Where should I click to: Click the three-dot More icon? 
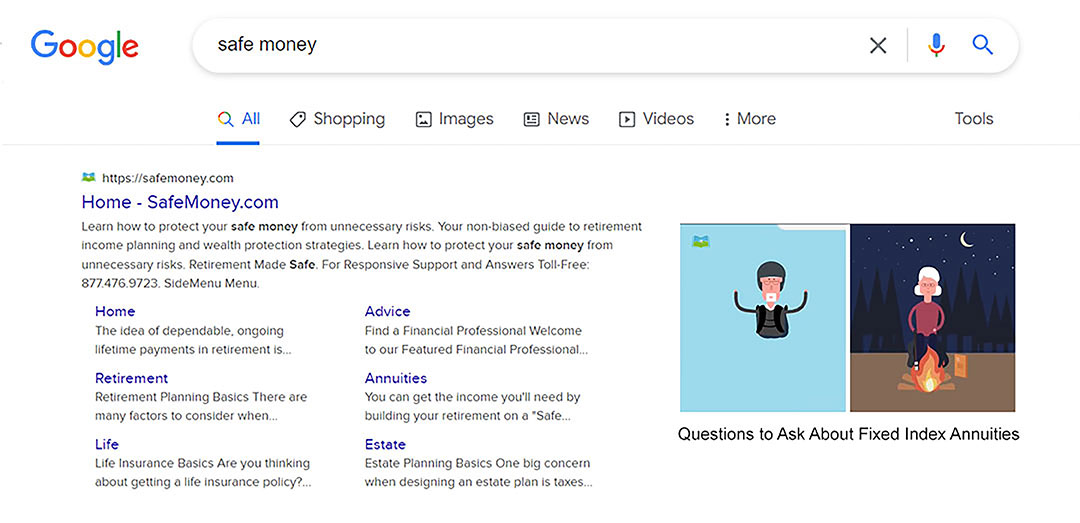pos(727,119)
